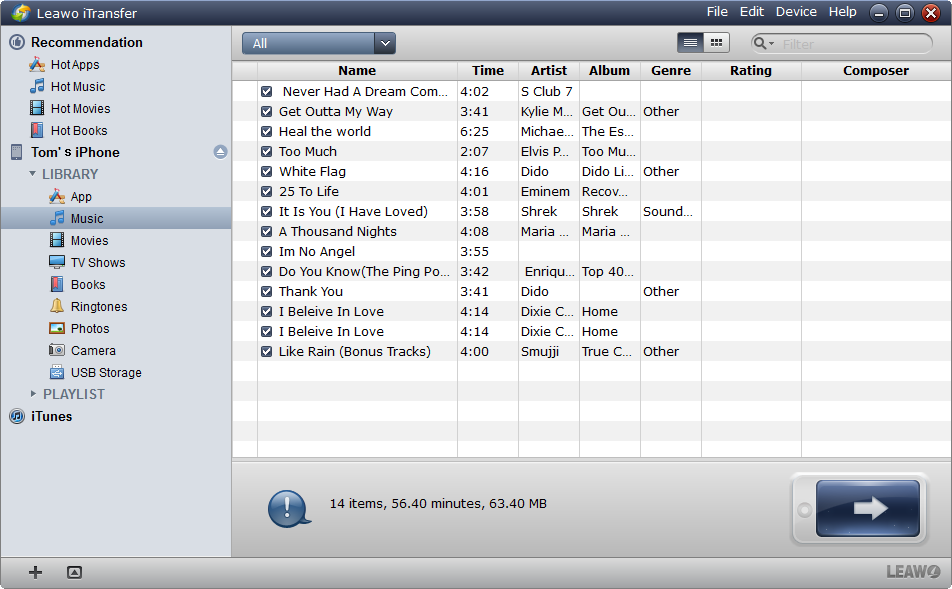Eject Tom's iPhone

220,152
